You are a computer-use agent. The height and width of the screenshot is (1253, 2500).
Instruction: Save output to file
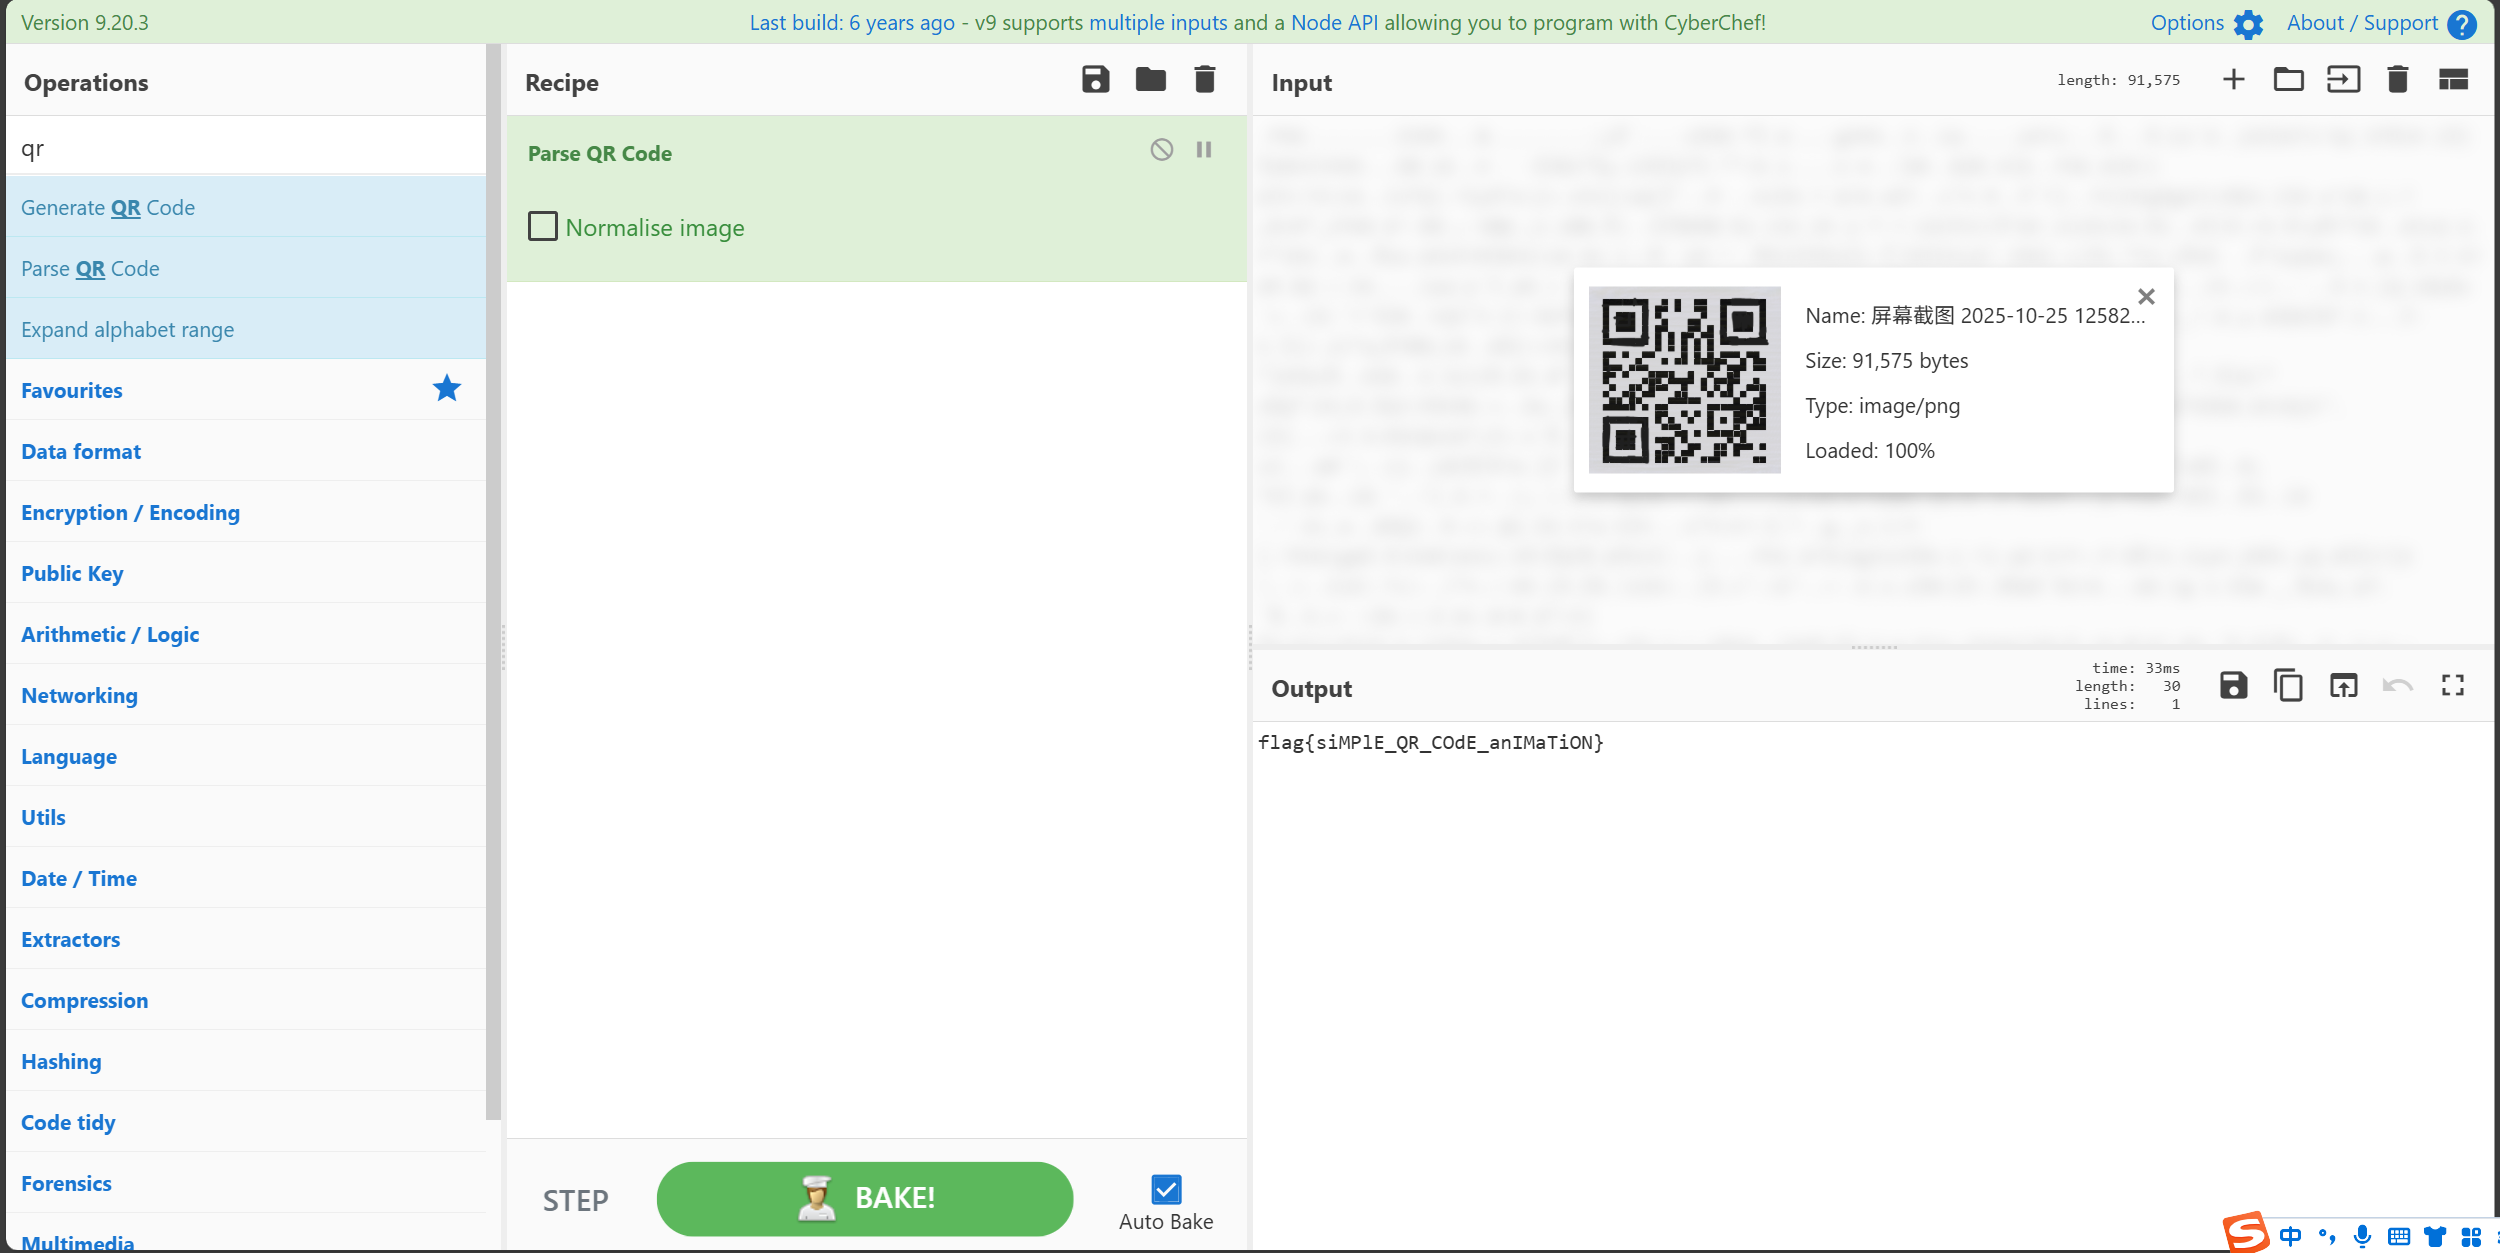coord(2233,686)
